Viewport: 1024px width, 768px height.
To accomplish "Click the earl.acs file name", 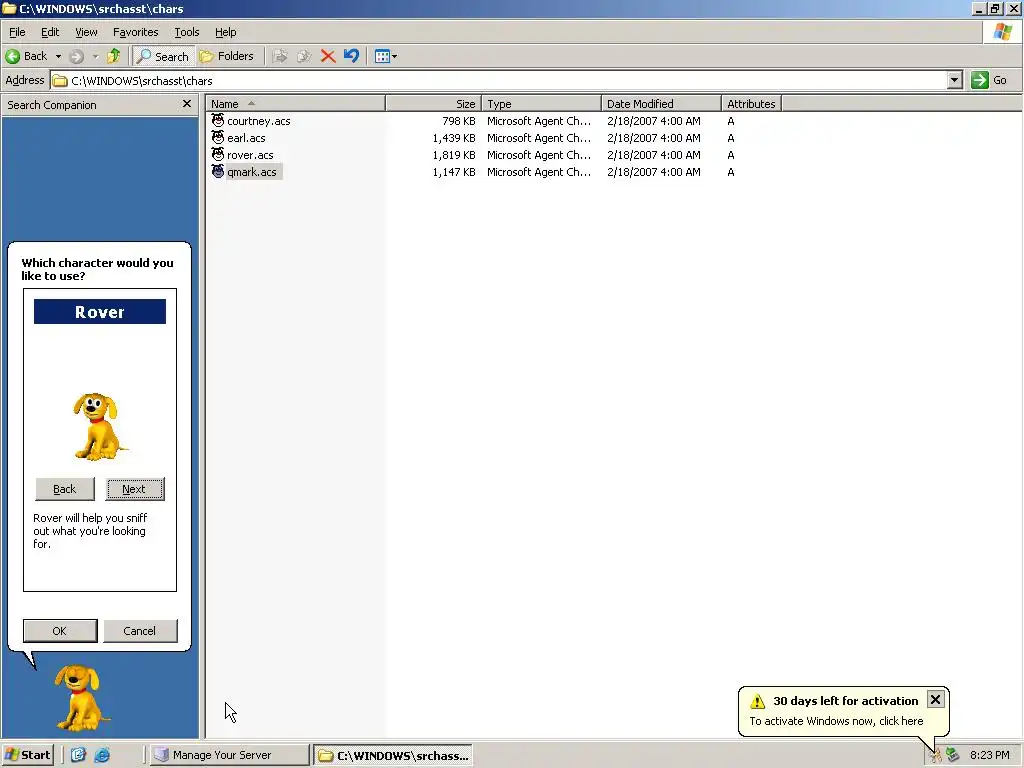I will [246, 138].
